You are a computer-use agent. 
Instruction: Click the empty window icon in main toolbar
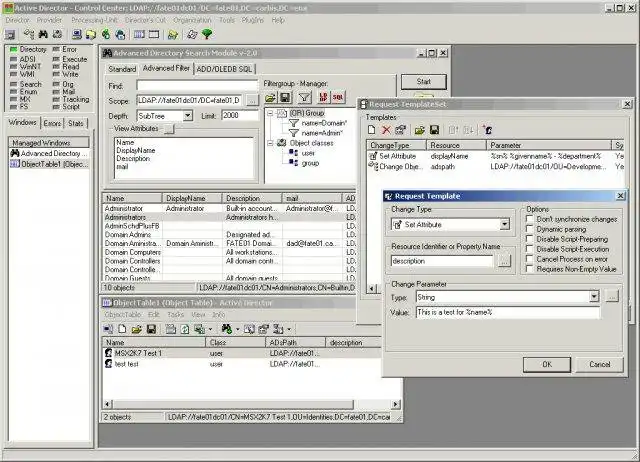(154, 34)
